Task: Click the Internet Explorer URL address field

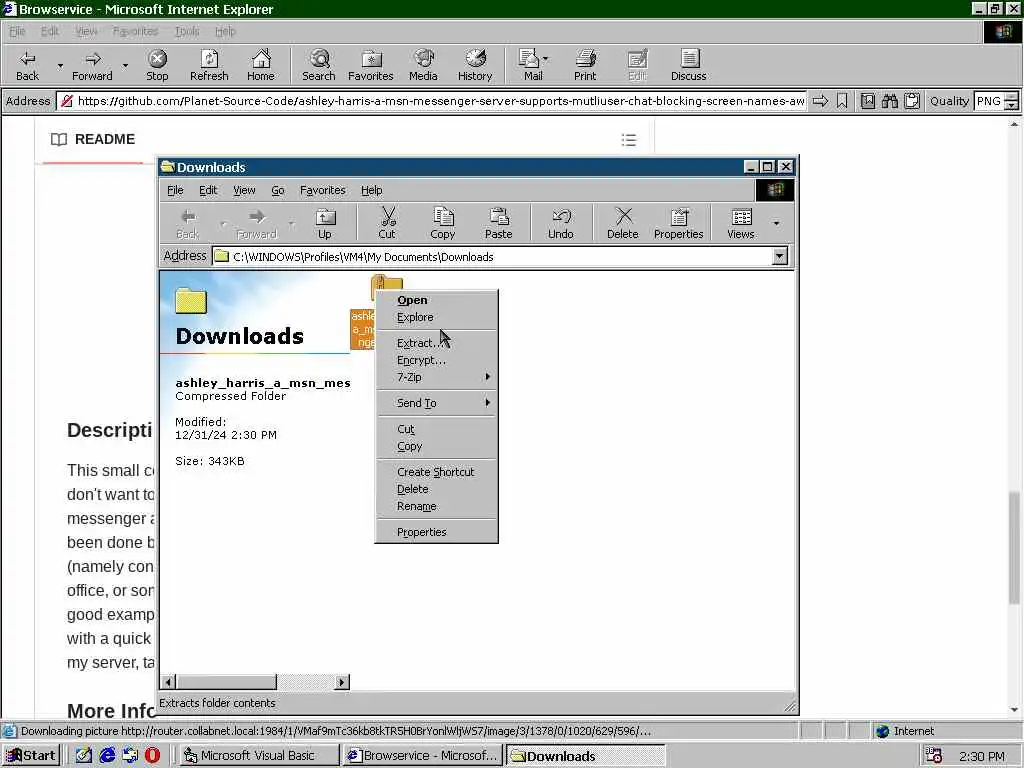Action: [x=432, y=101]
